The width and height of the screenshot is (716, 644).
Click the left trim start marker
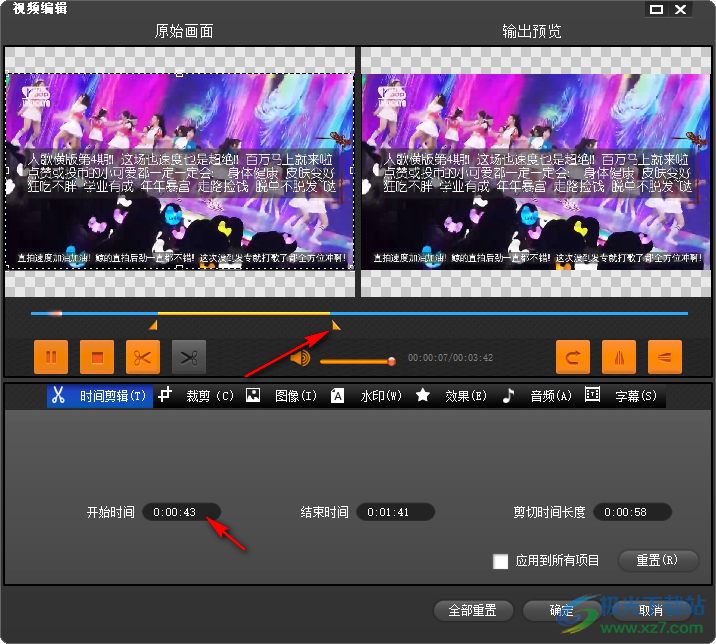pos(153,325)
